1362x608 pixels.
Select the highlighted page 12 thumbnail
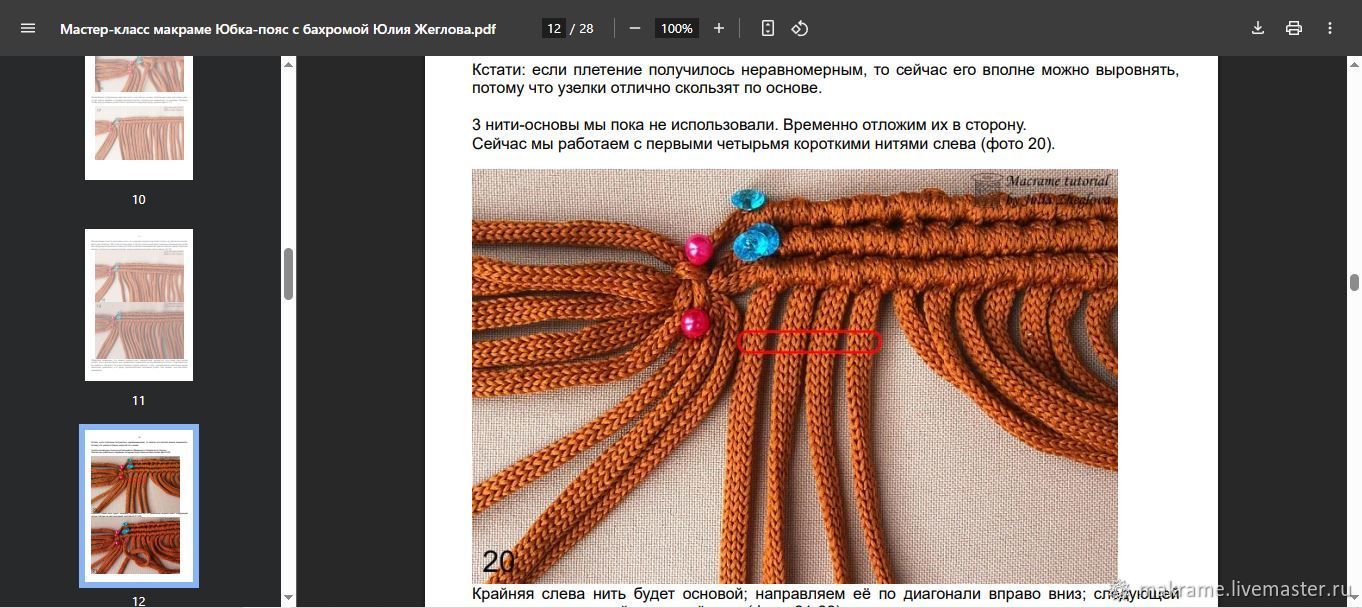(x=139, y=505)
